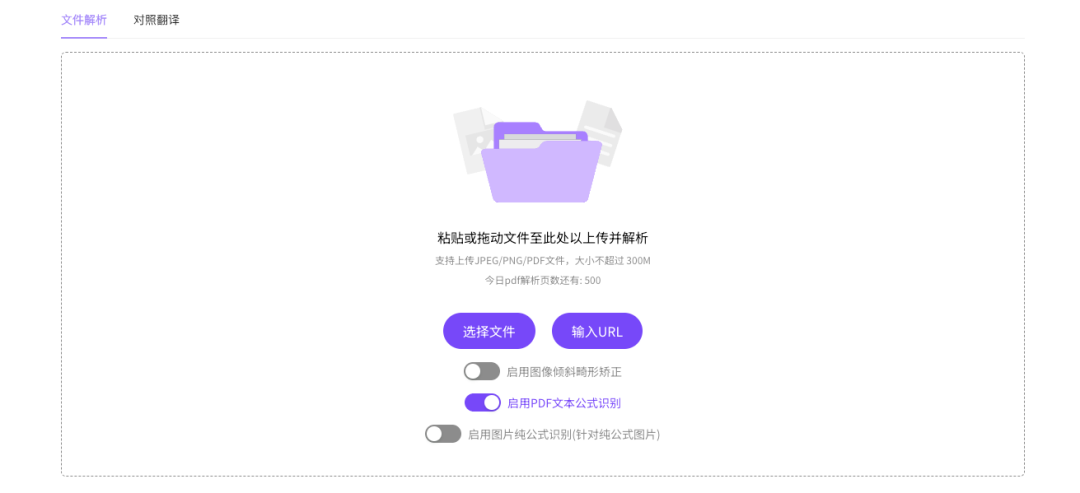Click the white paper sheet inside folder
Image resolution: width=1080 pixels, height=493 pixels.
click(x=537, y=138)
